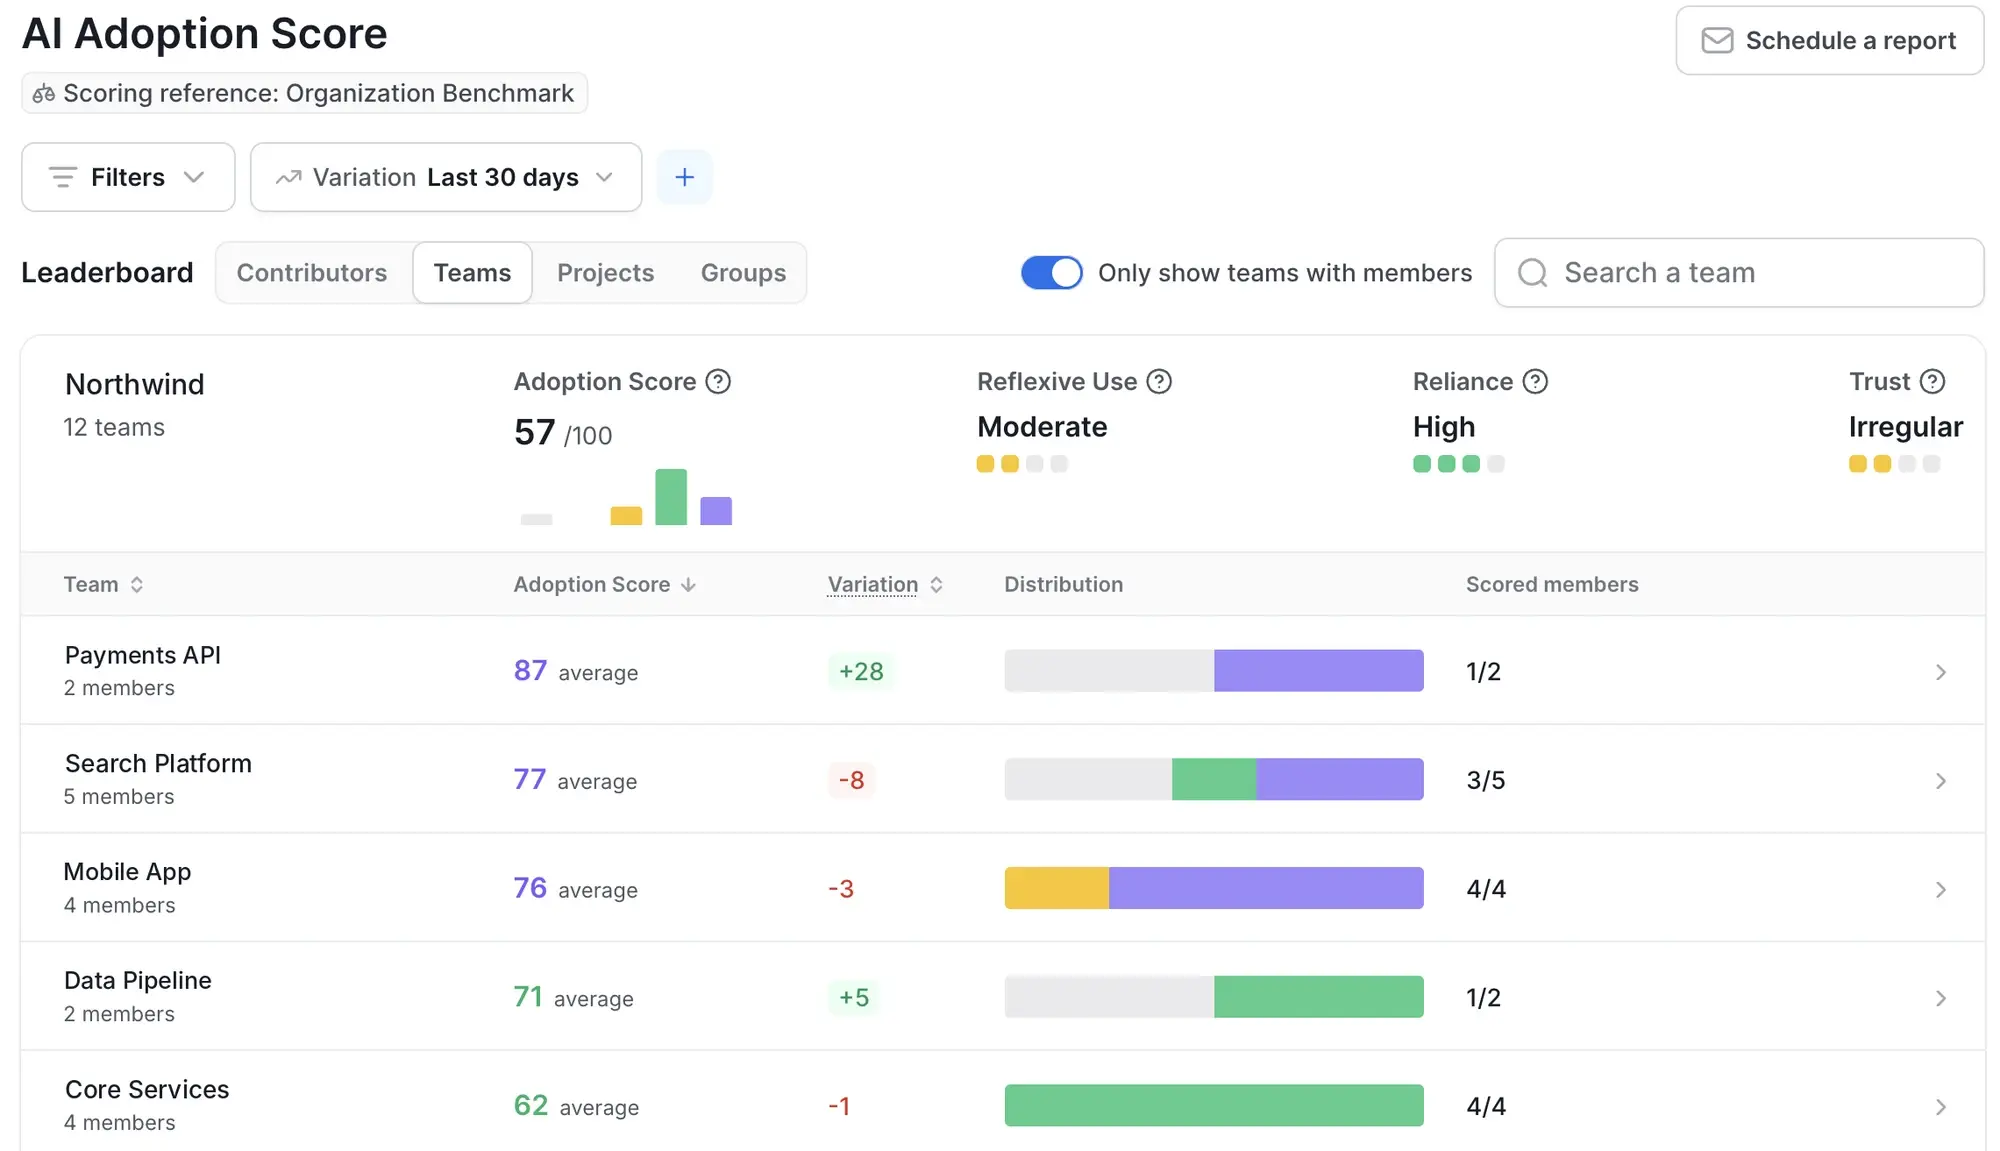Toggle Only show teams with members
Viewport: 2000px width, 1151px height.
[1051, 273]
